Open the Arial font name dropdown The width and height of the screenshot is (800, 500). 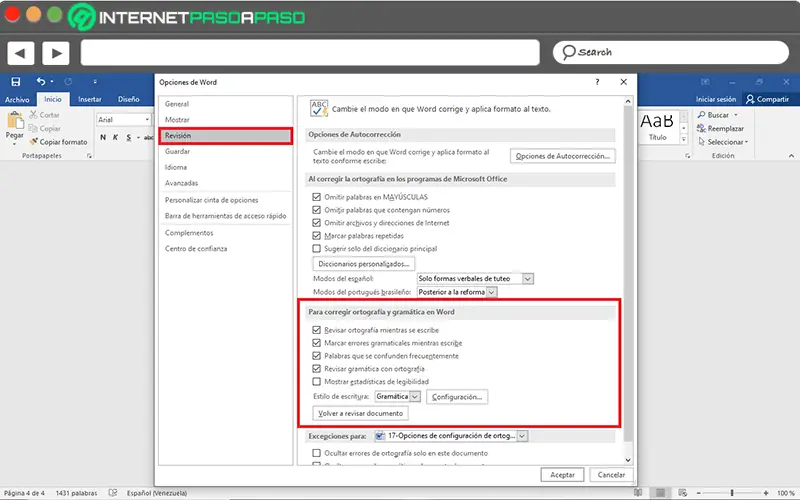click(147, 119)
